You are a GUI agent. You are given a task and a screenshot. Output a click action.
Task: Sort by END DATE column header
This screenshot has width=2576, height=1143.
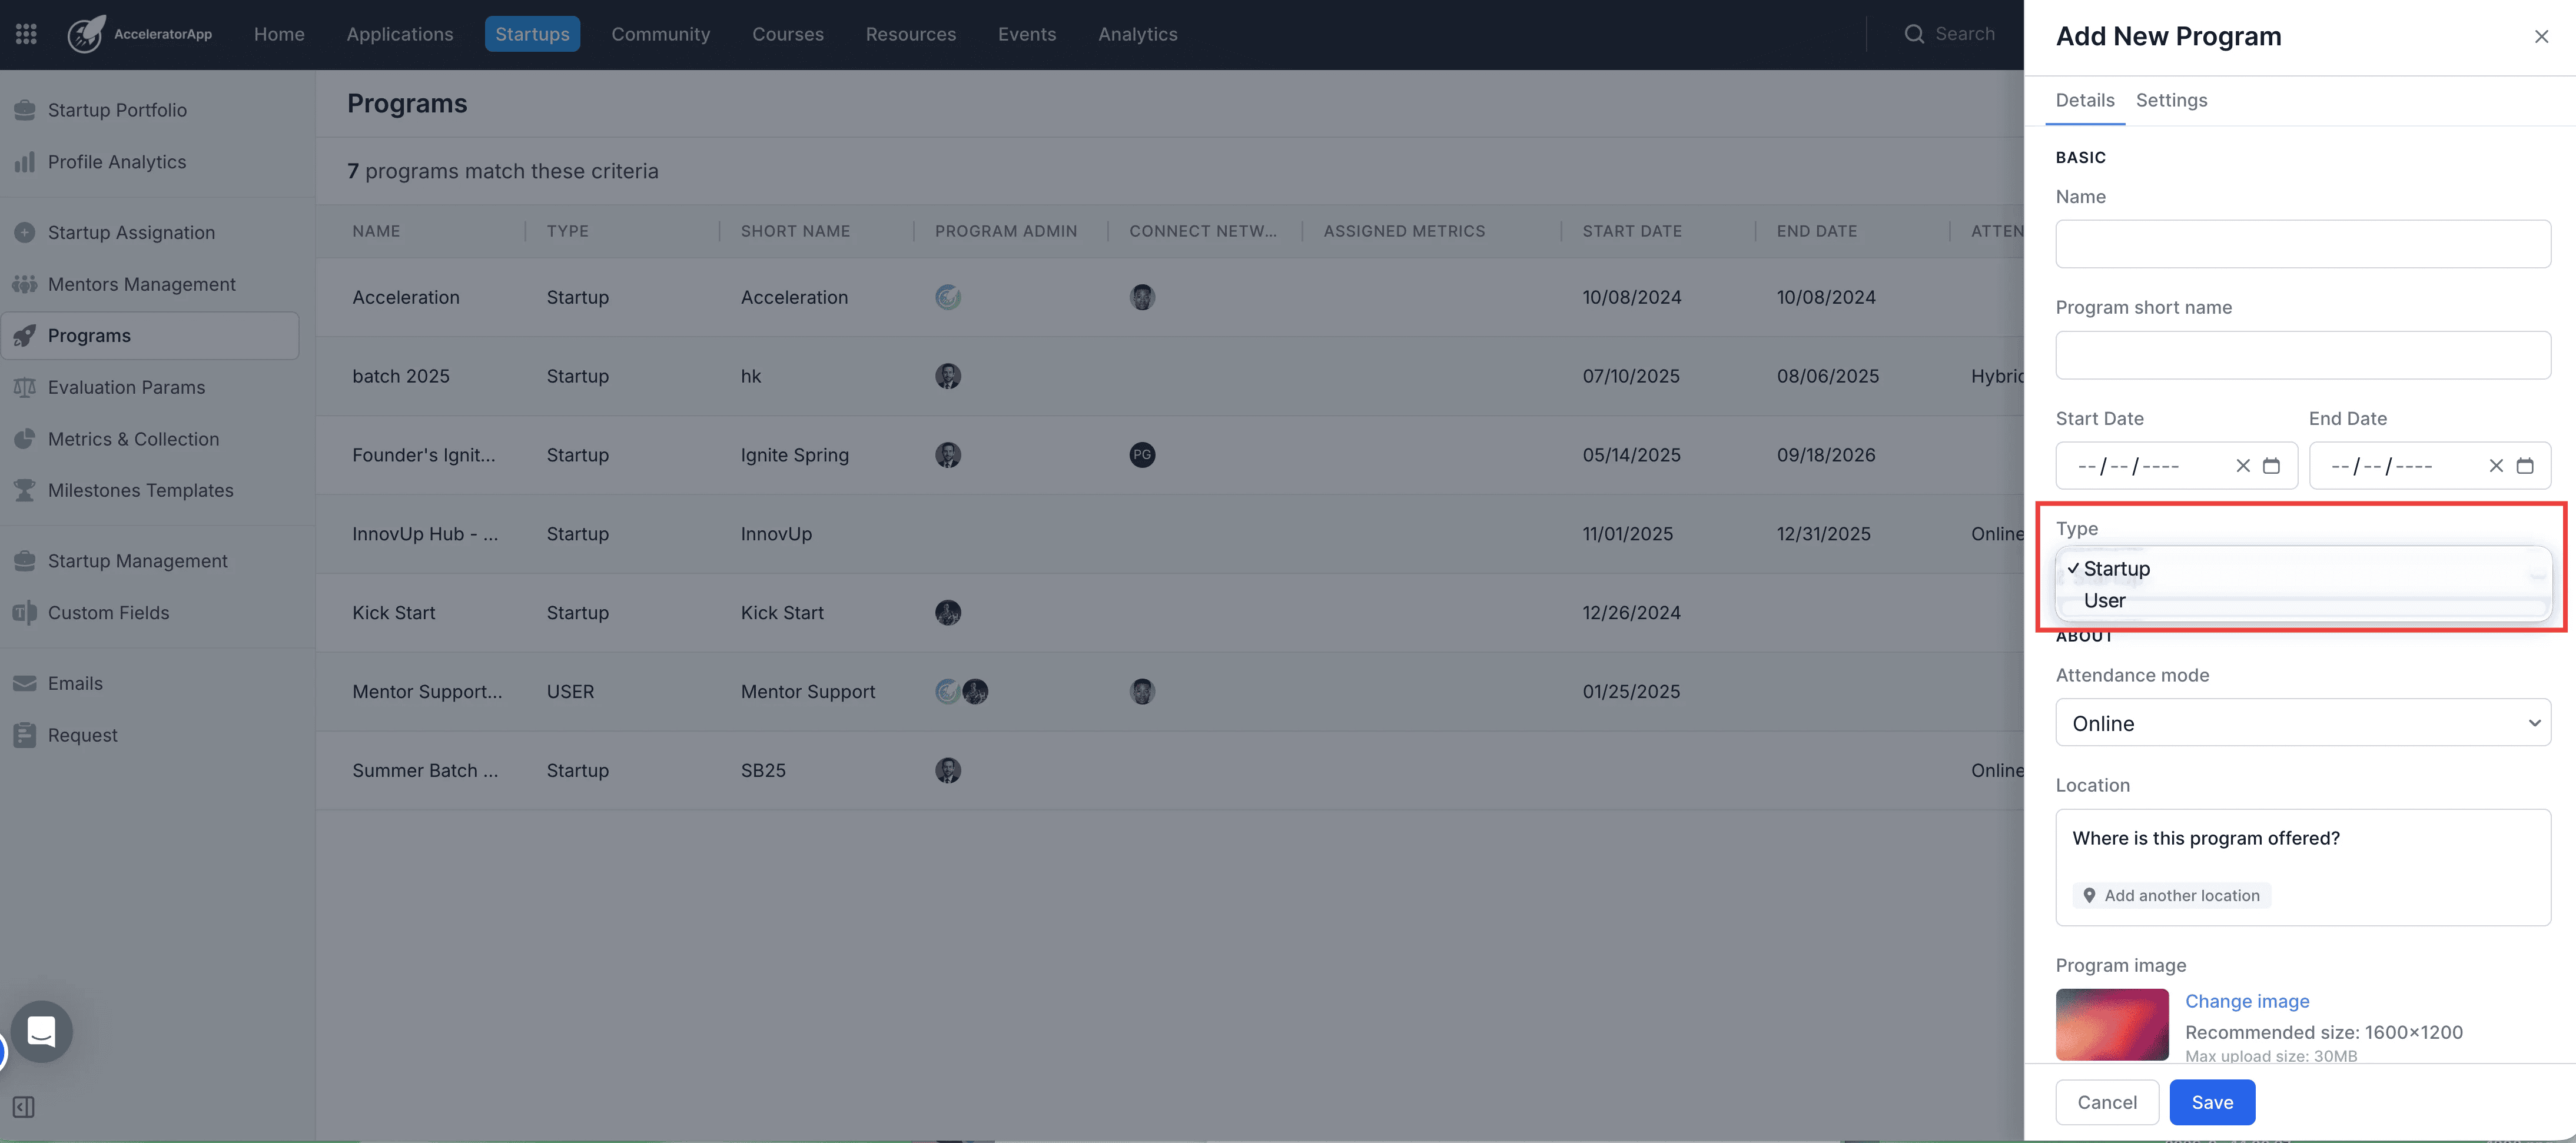(x=1816, y=232)
